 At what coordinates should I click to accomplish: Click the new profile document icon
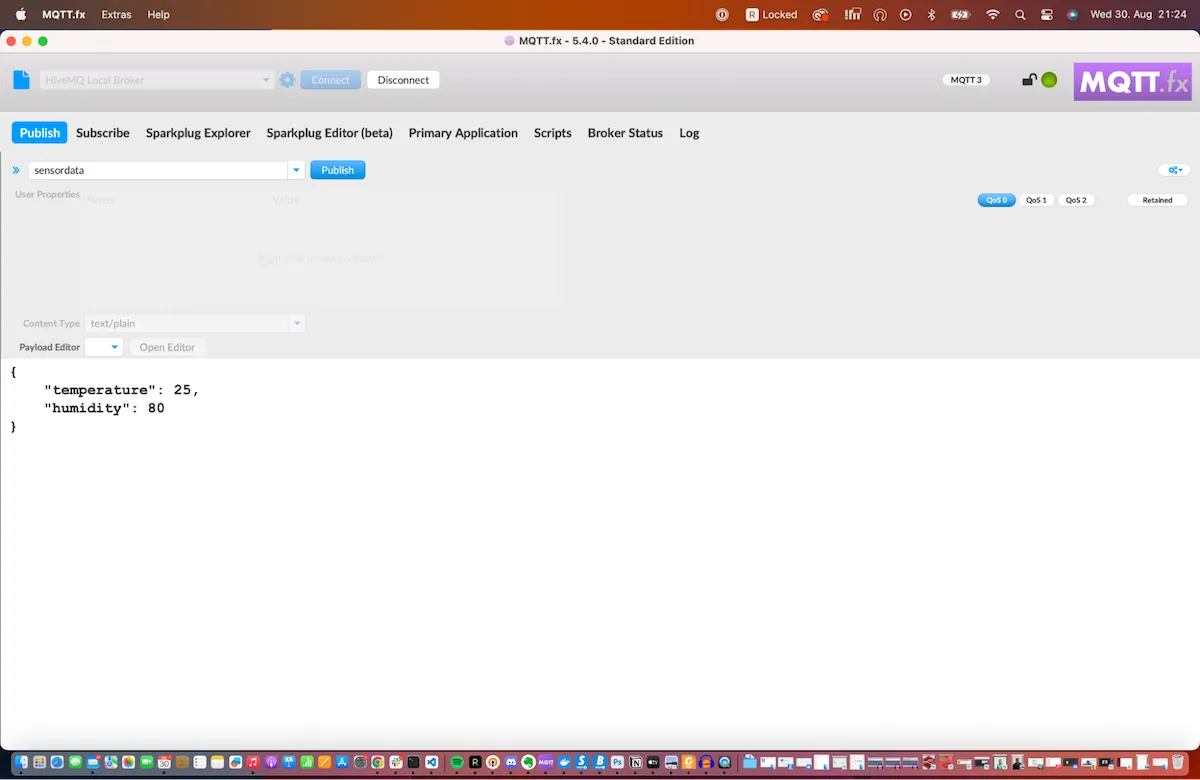pos(21,80)
